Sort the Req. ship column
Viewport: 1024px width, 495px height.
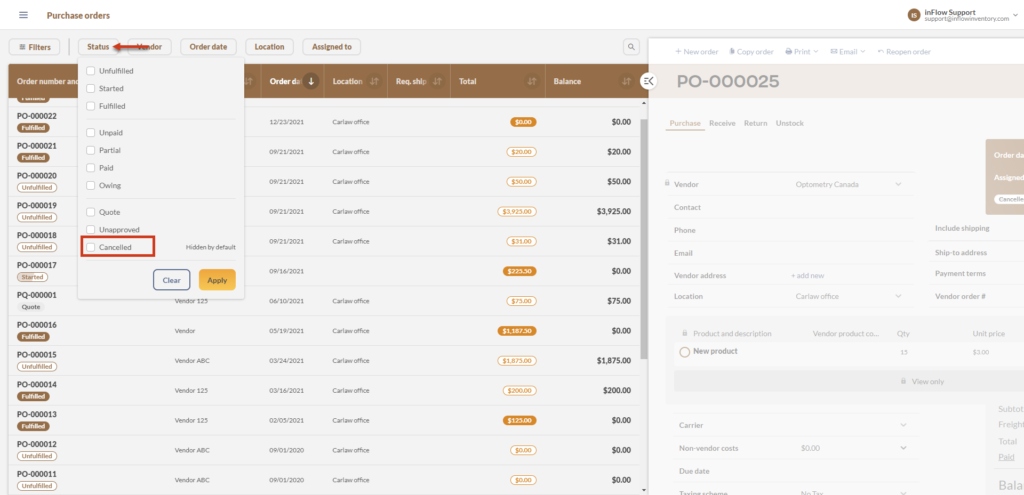(x=438, y=82)
